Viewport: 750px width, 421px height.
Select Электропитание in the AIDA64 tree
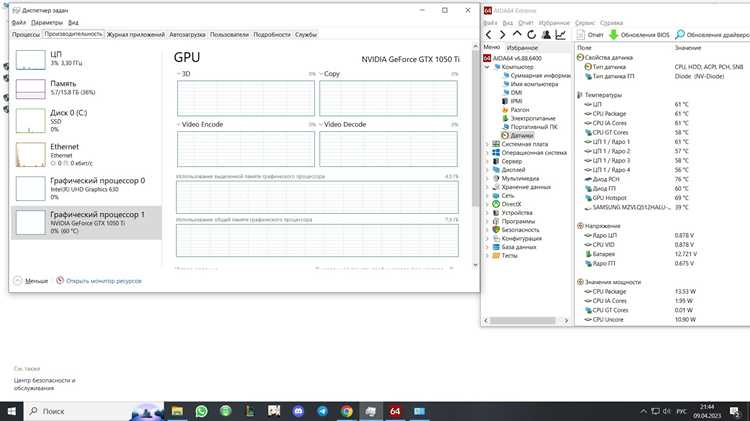[533, 118]
